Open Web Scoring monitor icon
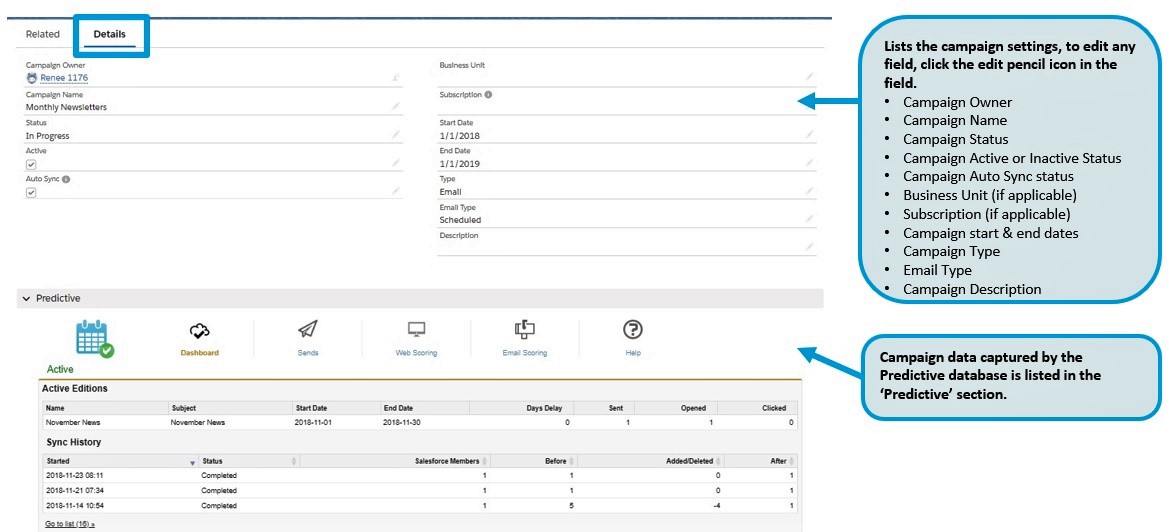Image resolution: width=1169 pixels, height=532 pixels. 416,330
